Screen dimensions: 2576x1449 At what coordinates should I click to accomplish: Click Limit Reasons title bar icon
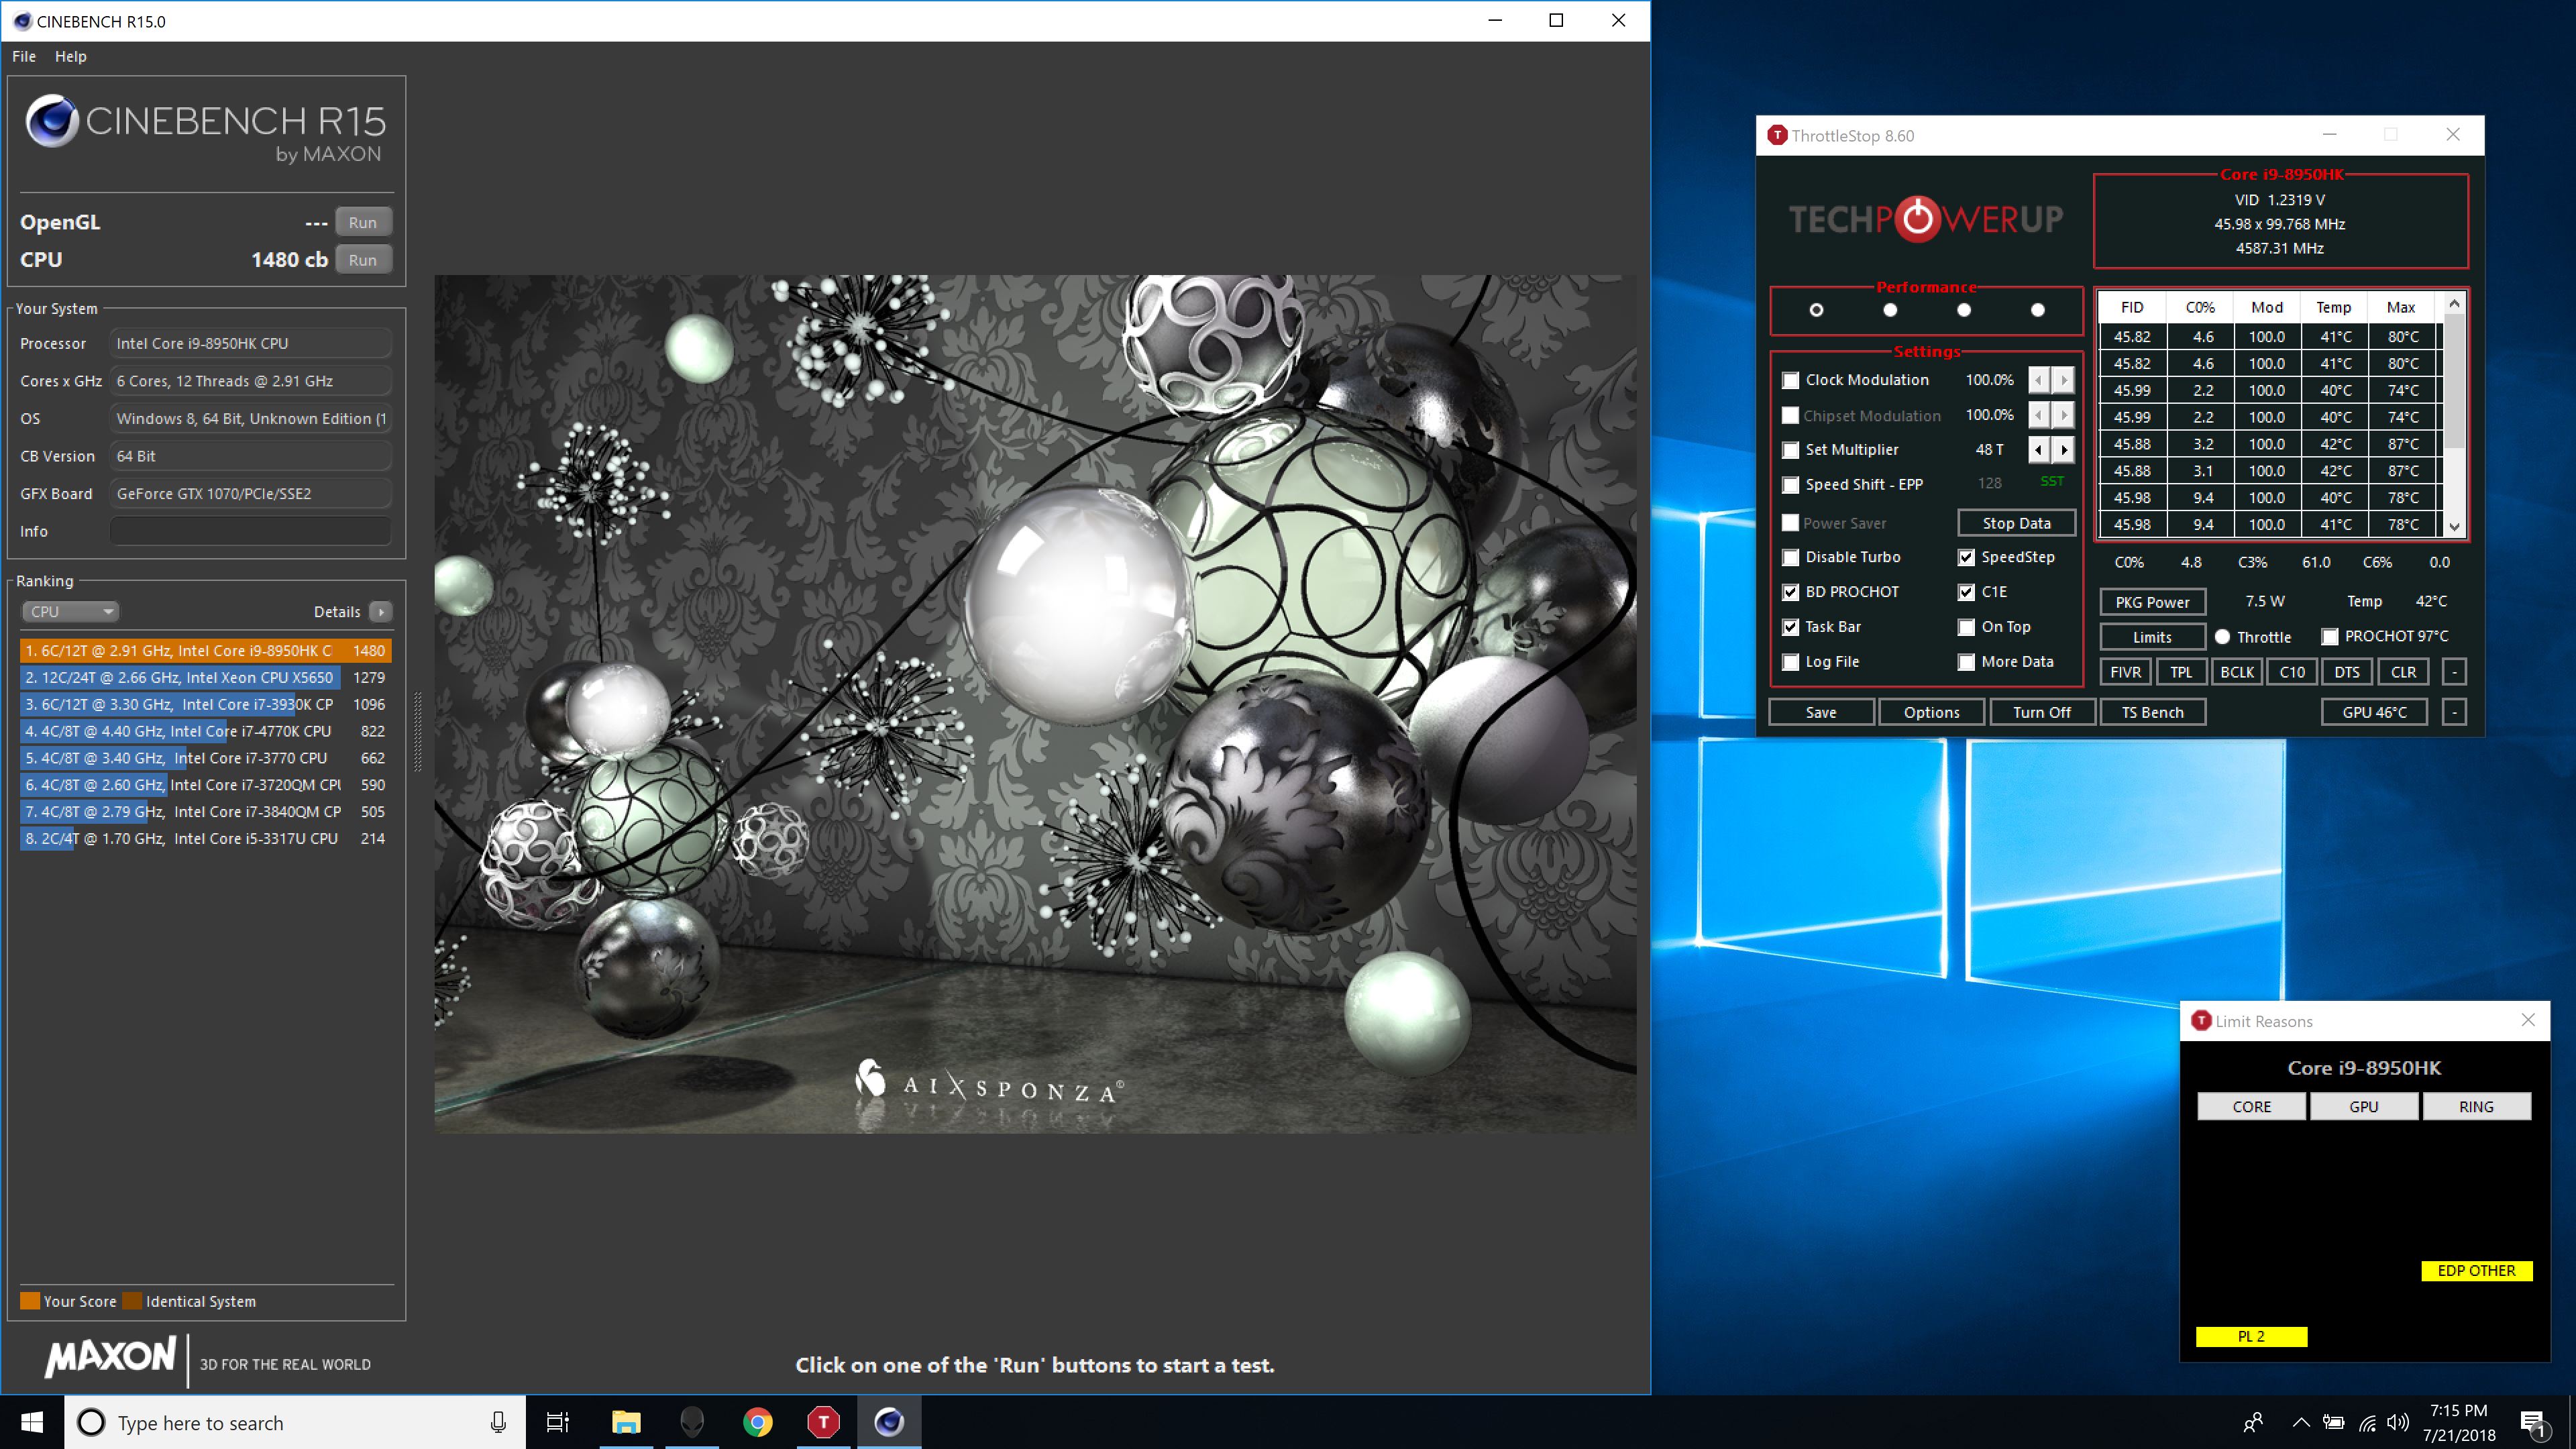pyautogui.click(x=2201, y=1021)
